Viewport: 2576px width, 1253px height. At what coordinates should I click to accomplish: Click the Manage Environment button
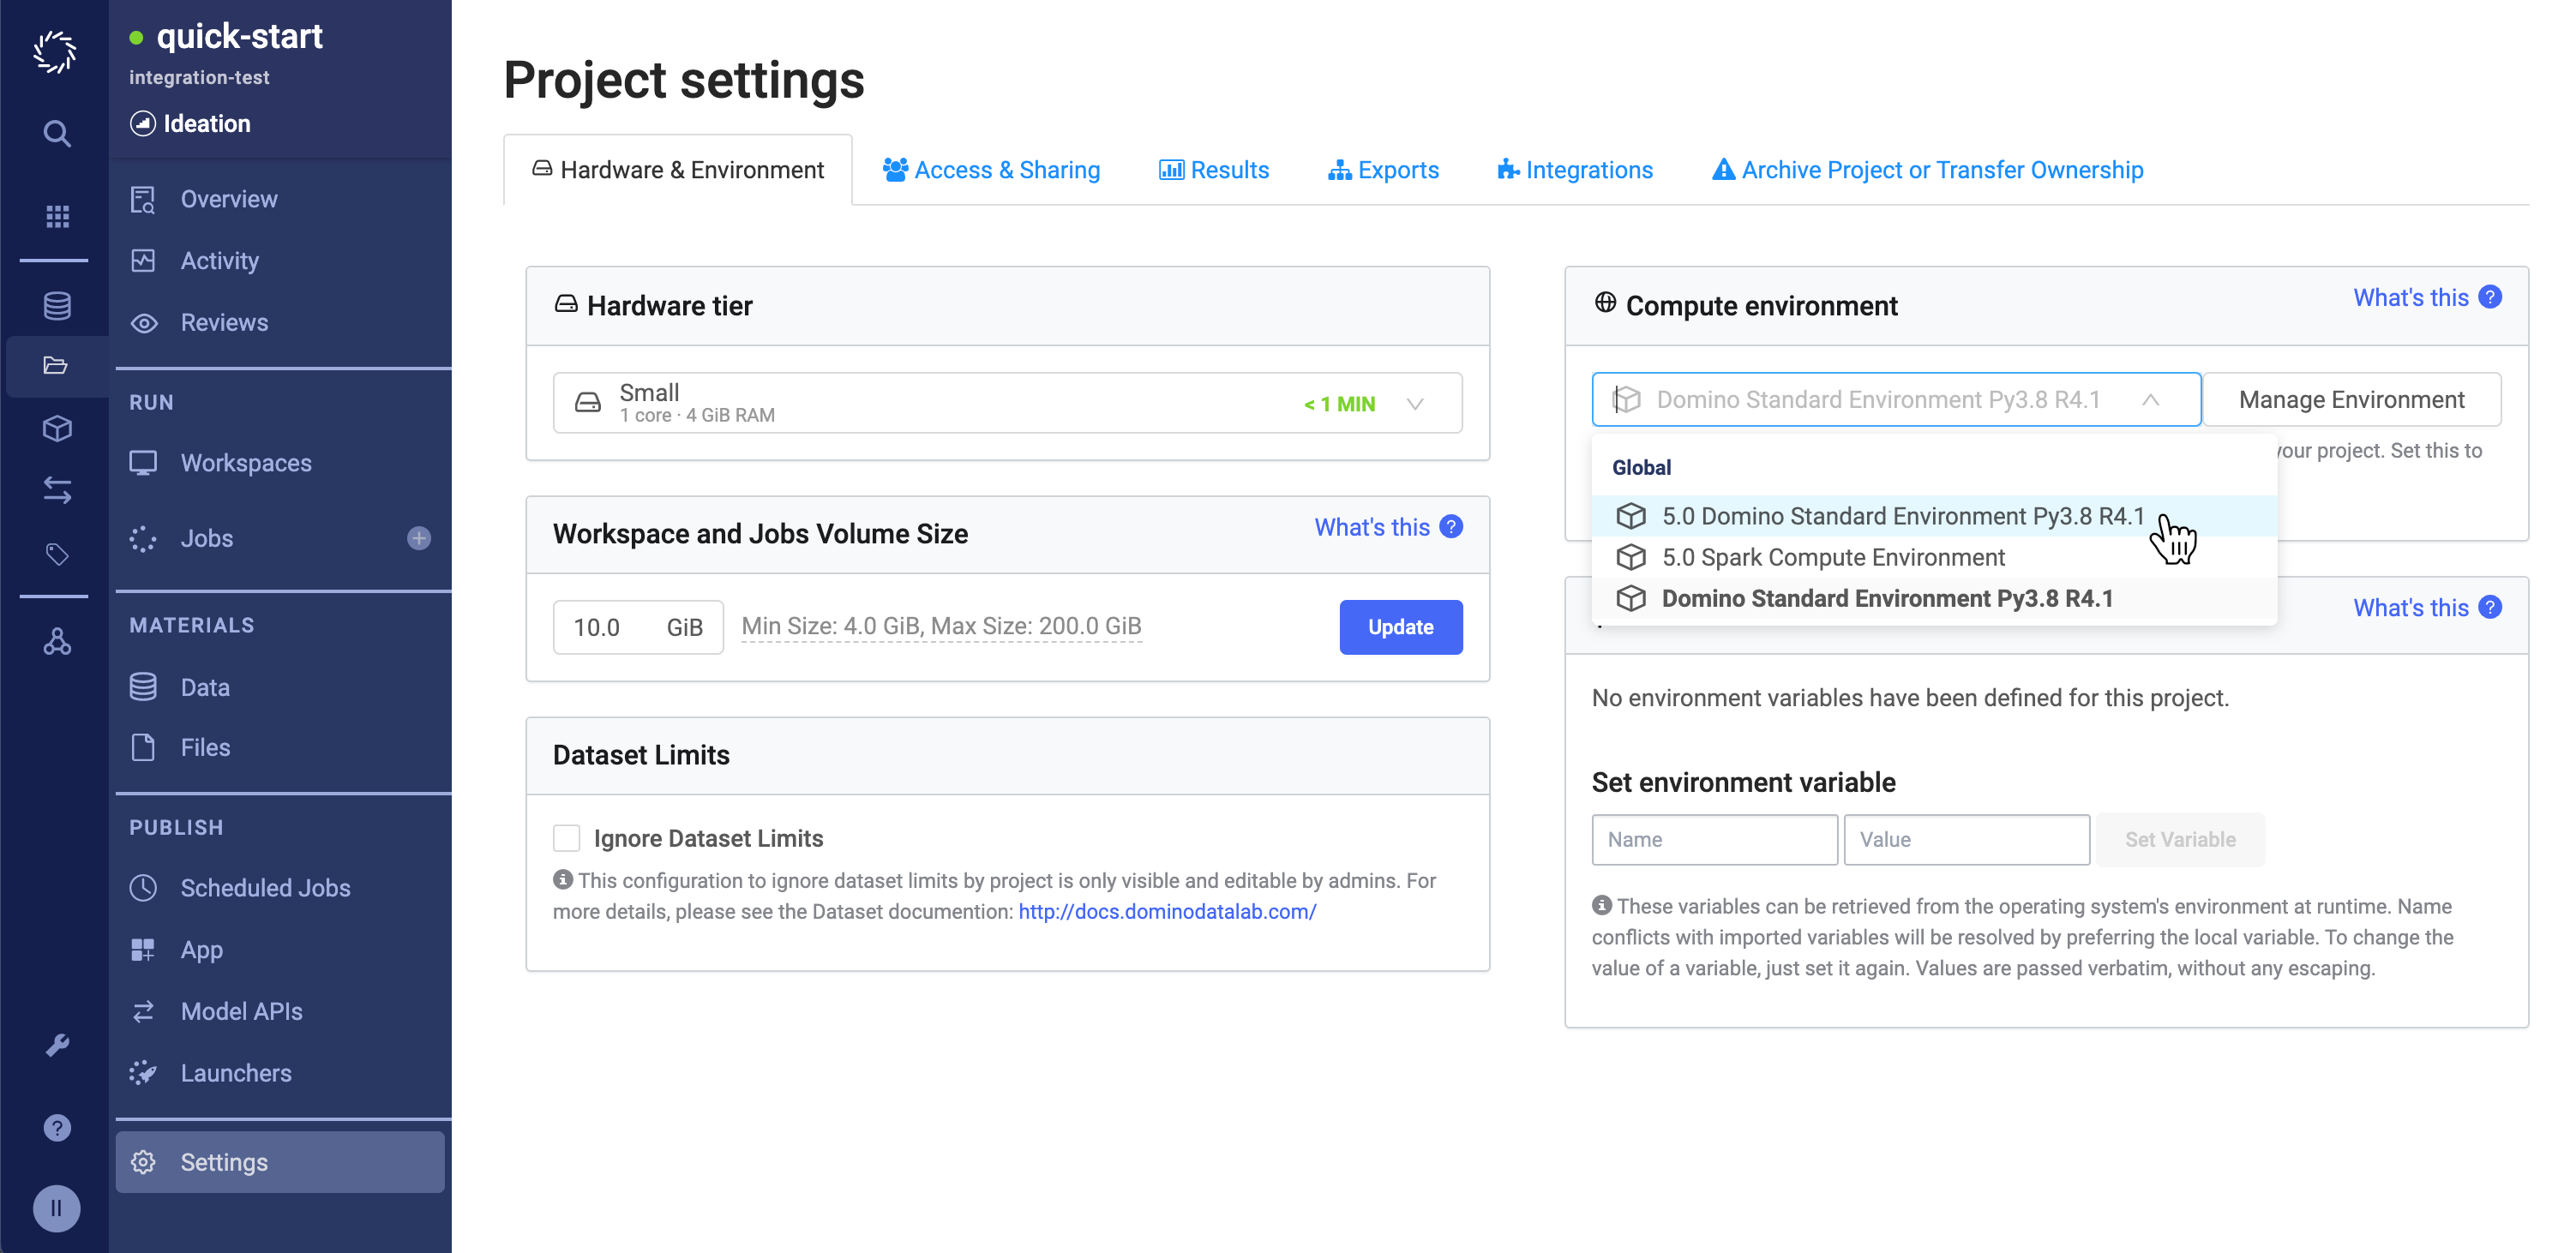click(x=2352, y=396)
